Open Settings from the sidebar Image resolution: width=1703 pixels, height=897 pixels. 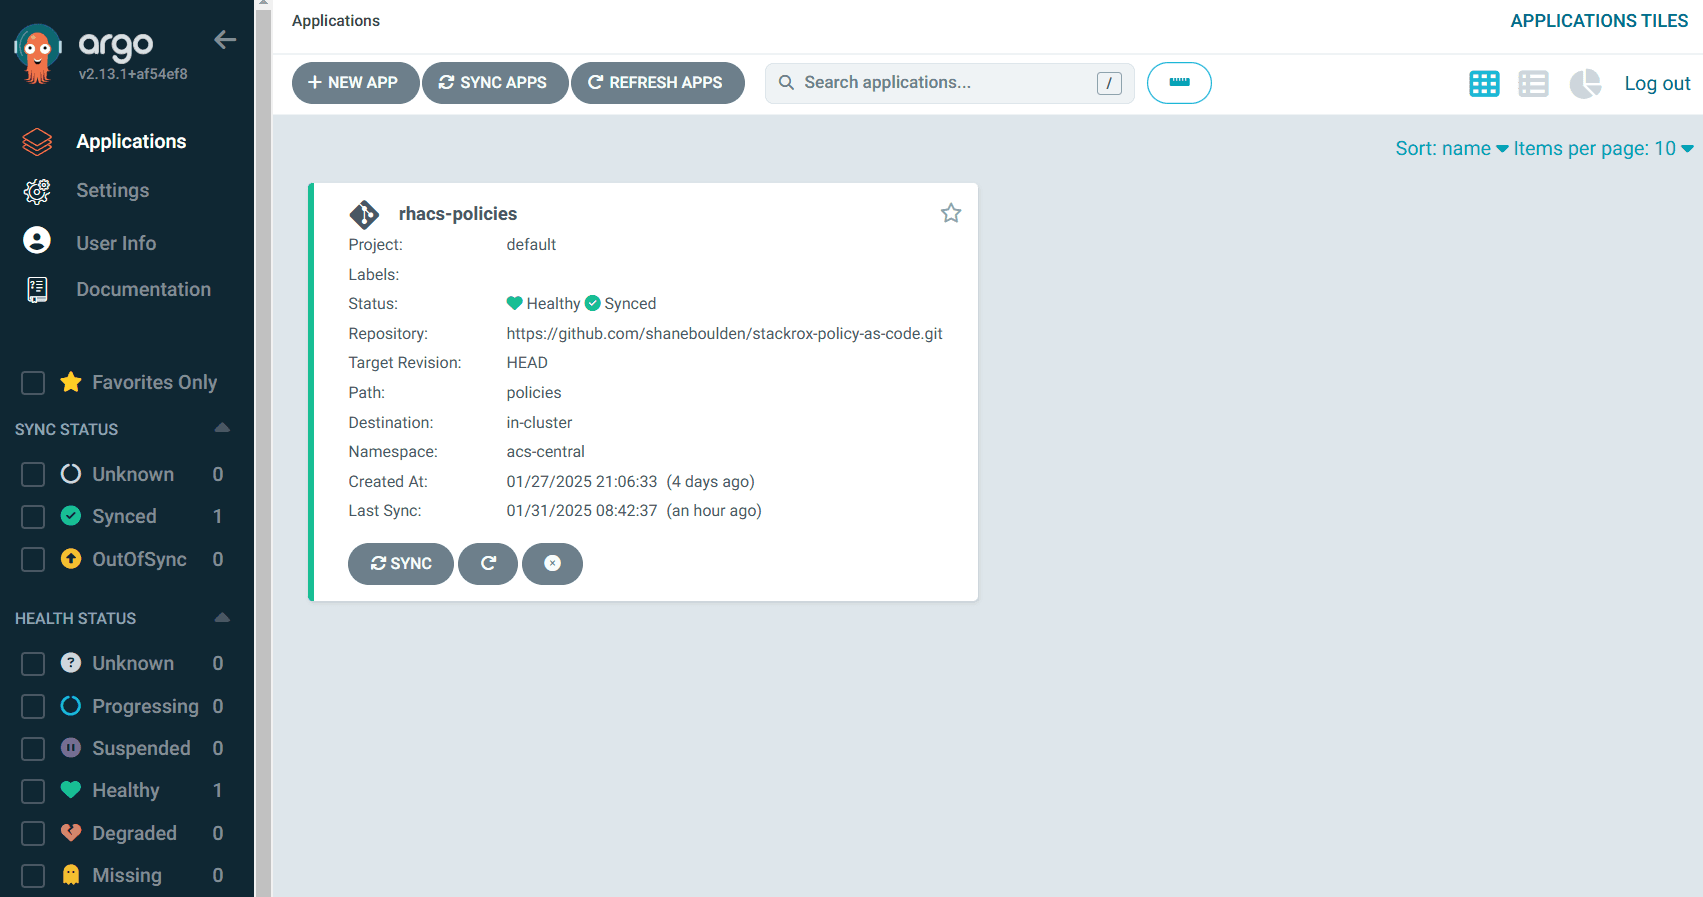point(113,190)
